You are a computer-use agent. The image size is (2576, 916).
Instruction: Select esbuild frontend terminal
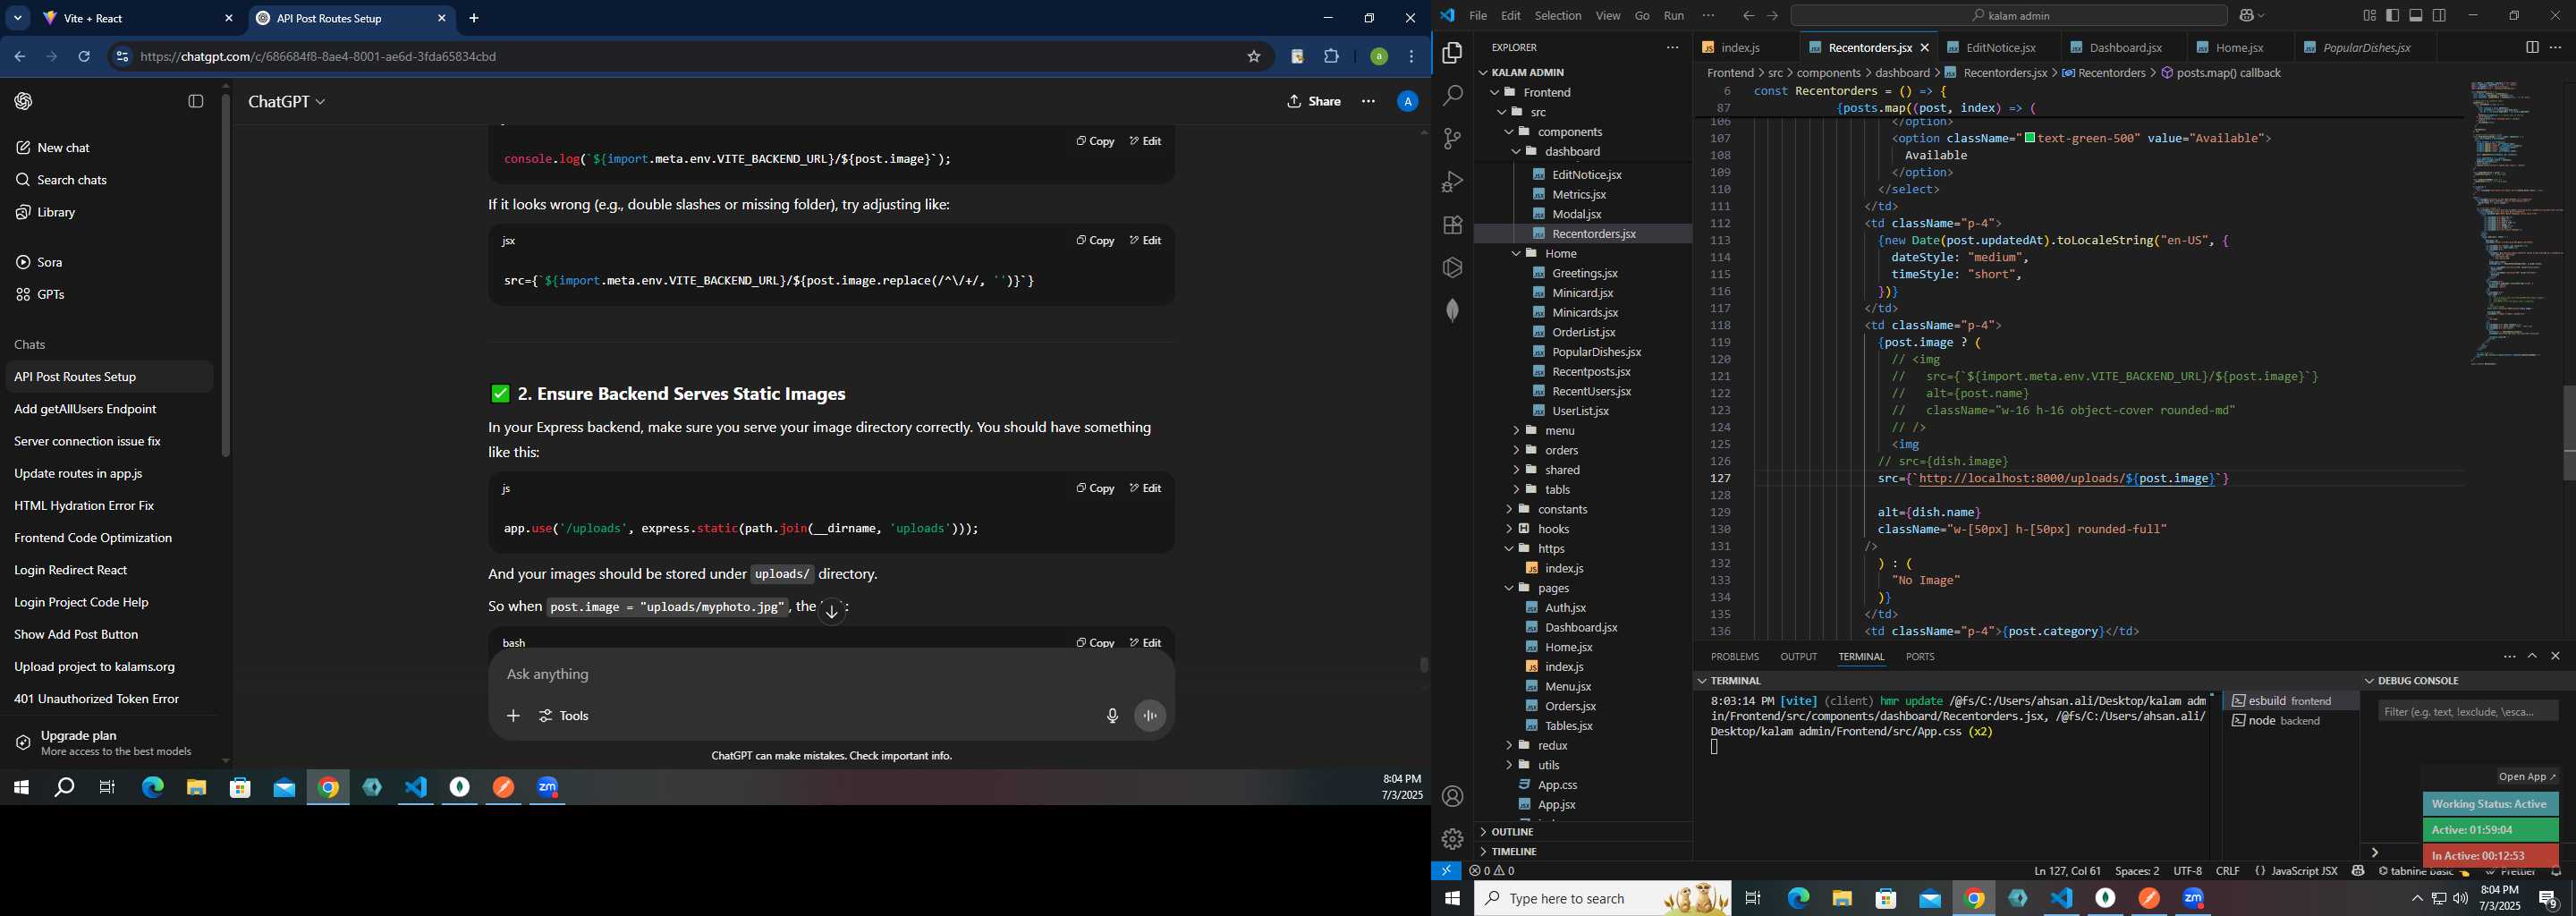[2290, 700]
